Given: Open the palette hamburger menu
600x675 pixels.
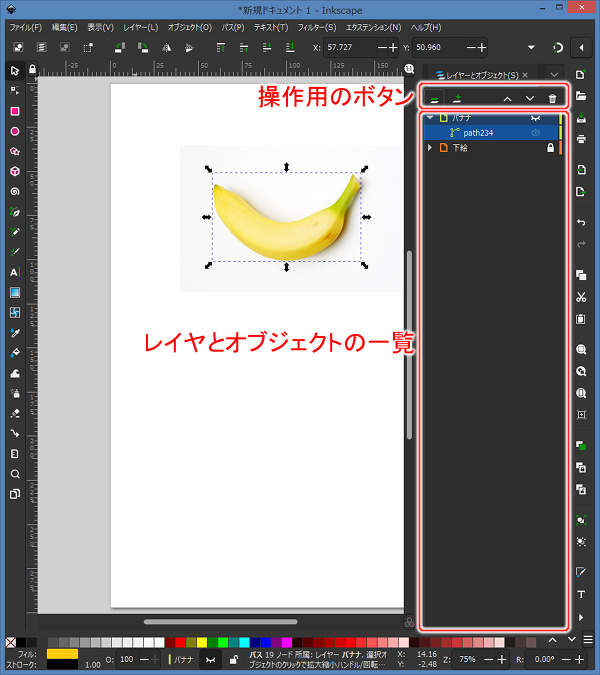Looking at the screenshot, I should (x=588, y=640).
